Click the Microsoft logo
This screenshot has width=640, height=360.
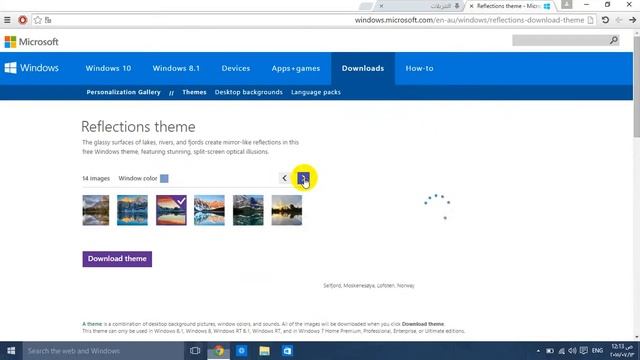[31, 42]
